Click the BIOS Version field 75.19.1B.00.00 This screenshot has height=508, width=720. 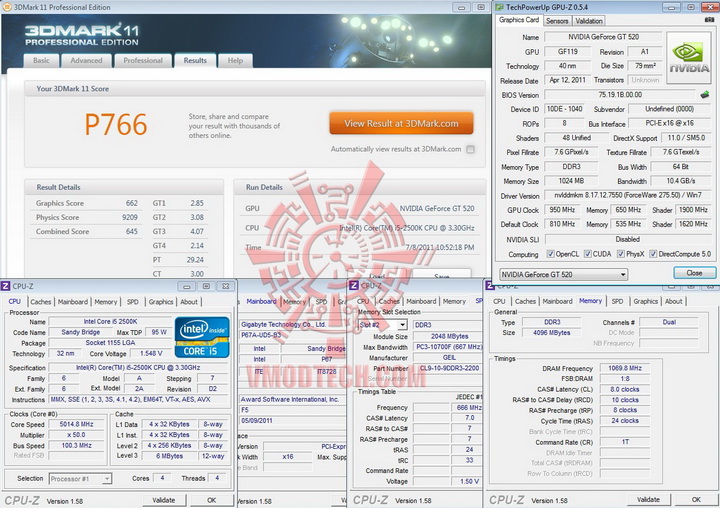click(620, 95)
